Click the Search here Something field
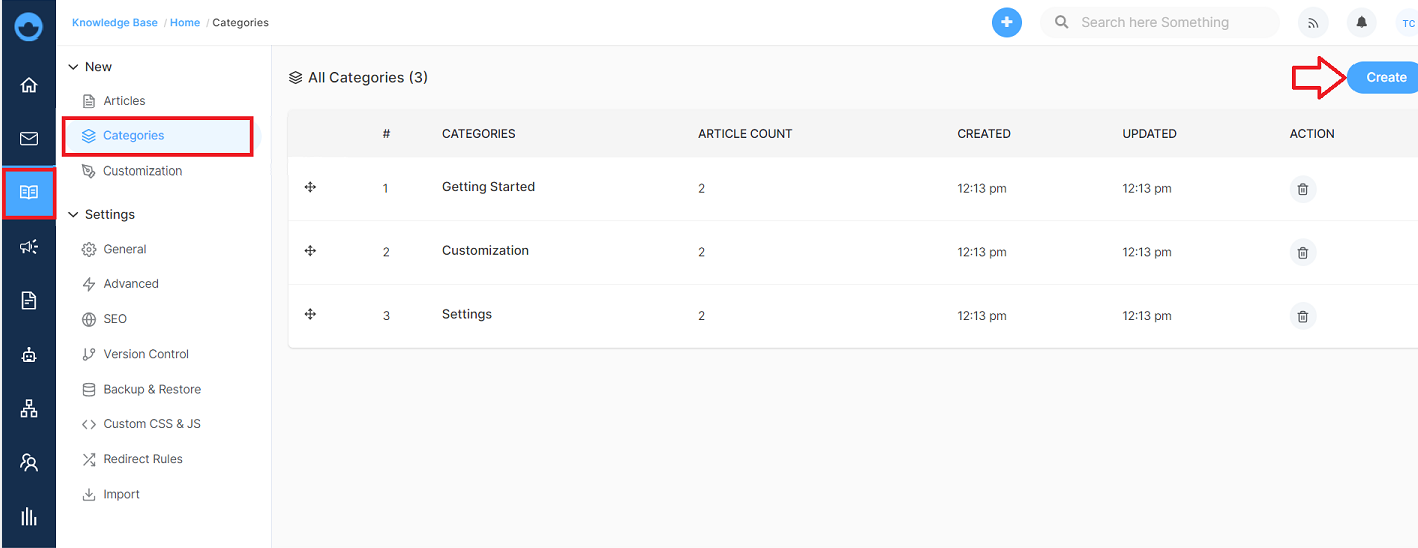Image resolution: width=1418 pixels, height=548 pixels. (1160, 22)
